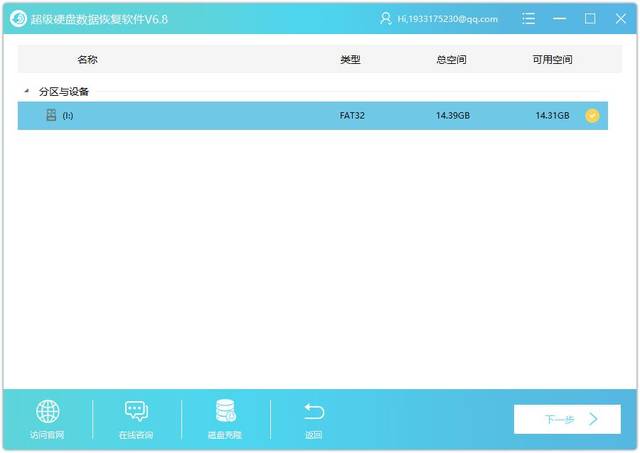The height and width of the screenshot is (453, 640).
Task: Click the 14.39GB total space value
Action: 453,115
